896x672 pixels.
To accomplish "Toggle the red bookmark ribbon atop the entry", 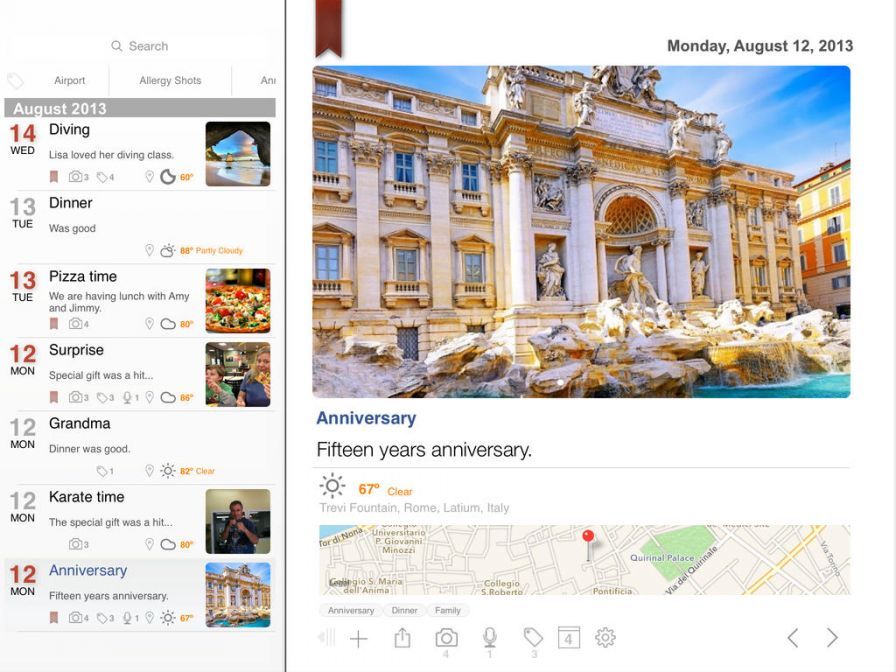I will coord(328,26).
